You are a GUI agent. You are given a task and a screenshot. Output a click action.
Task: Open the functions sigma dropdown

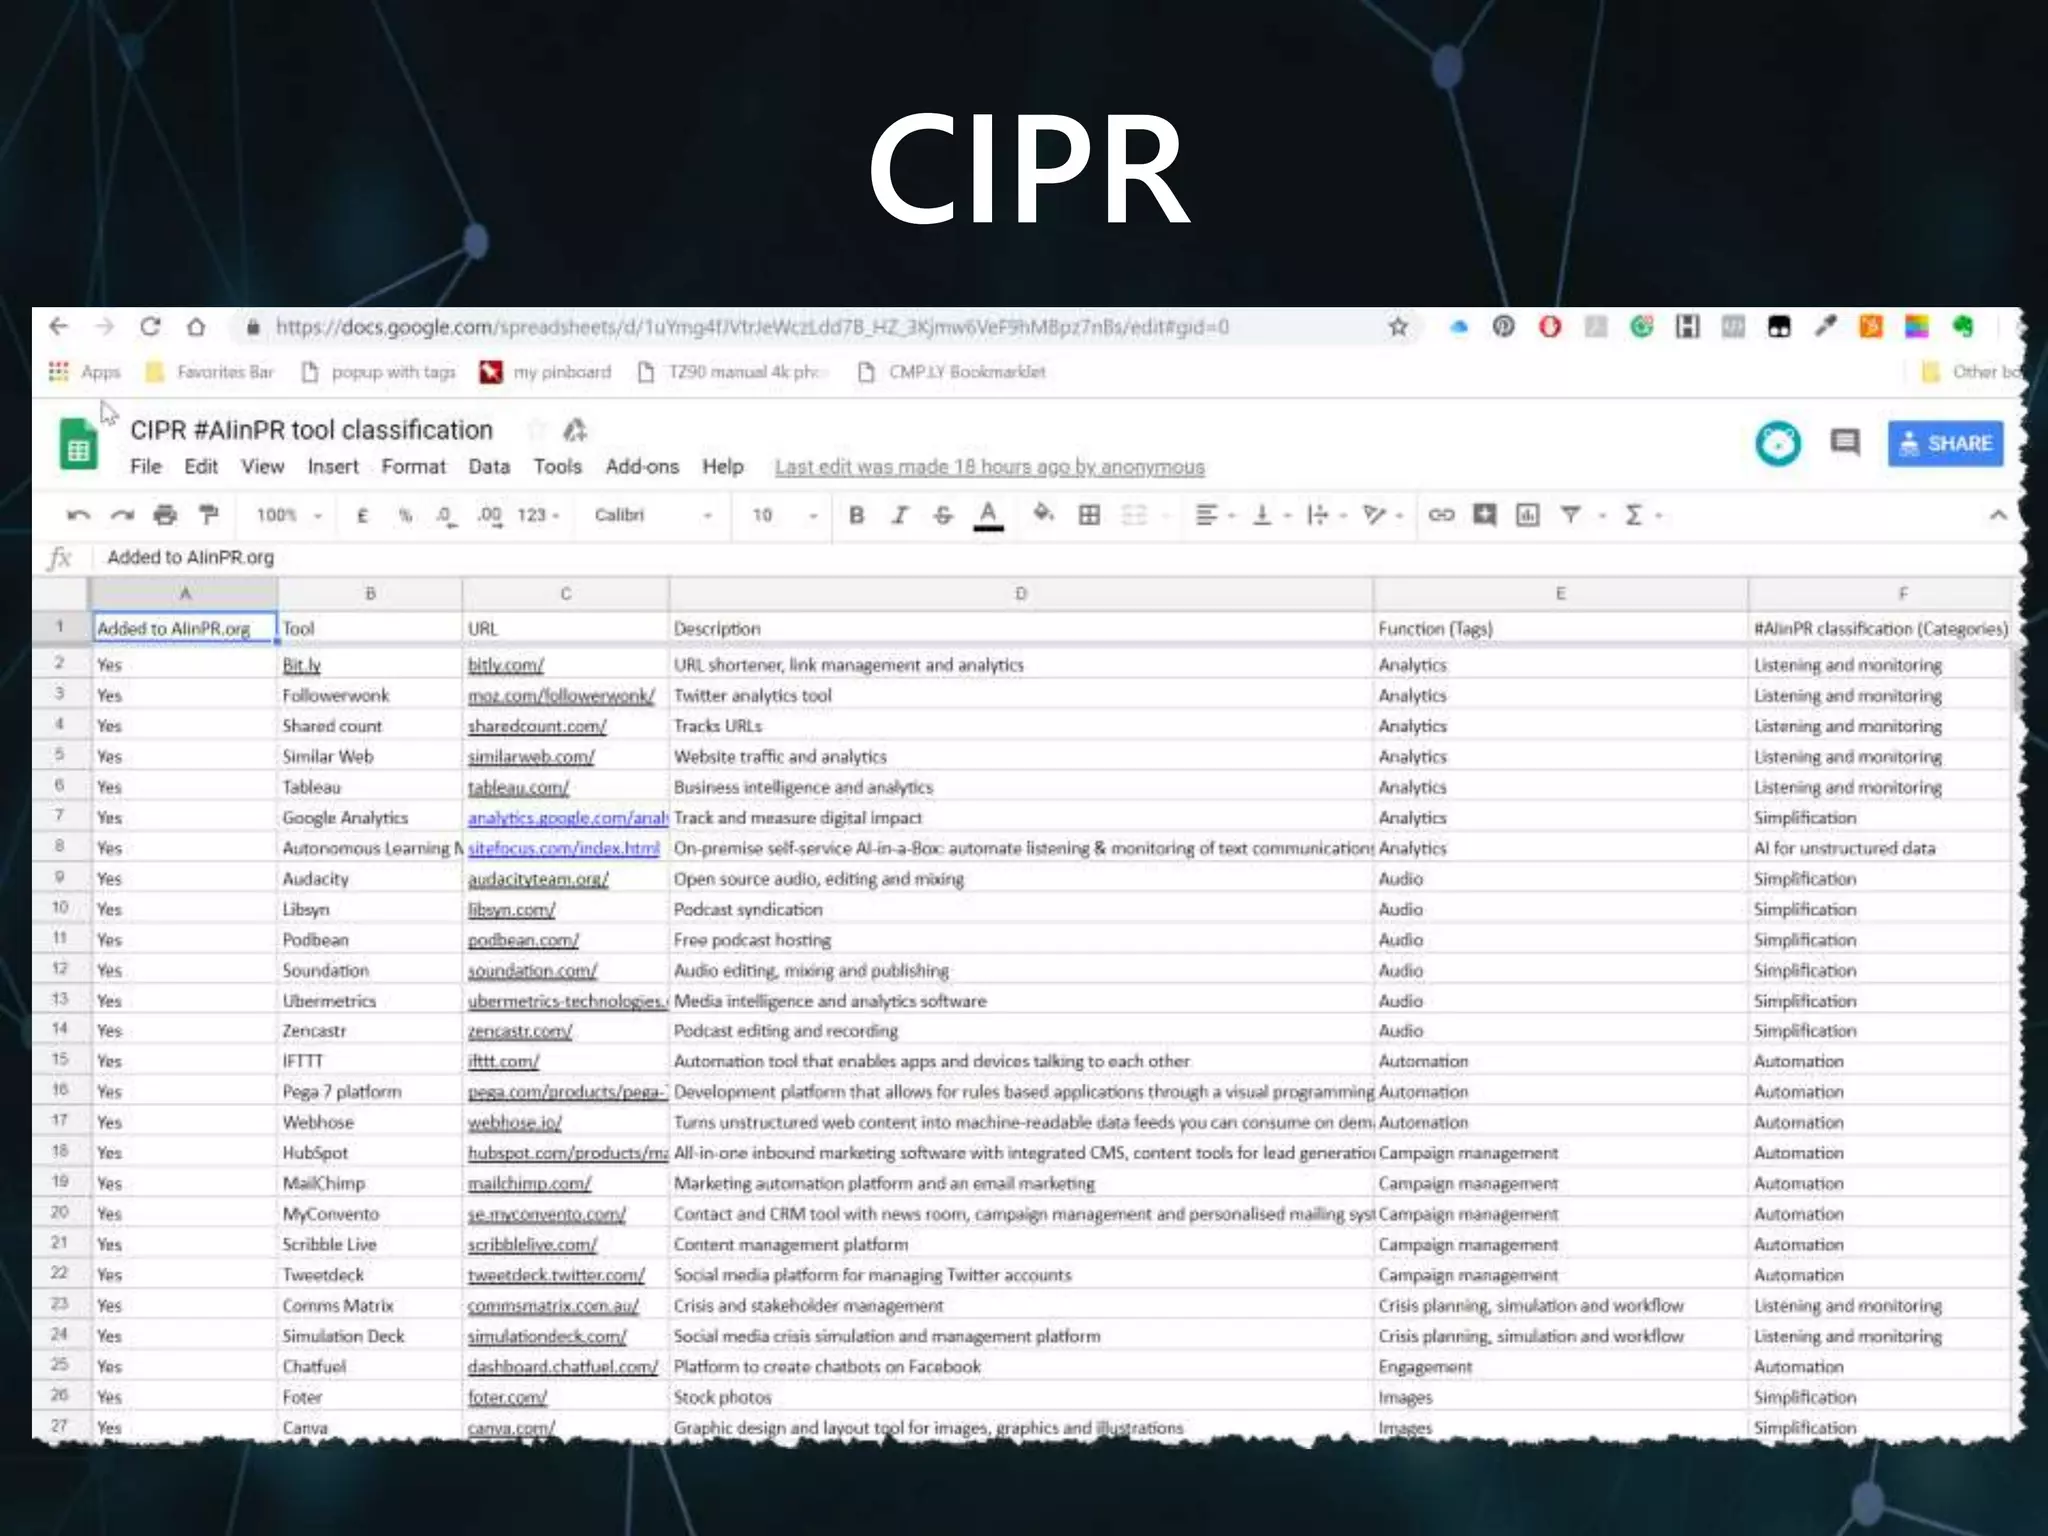(x=1642, y=515)
